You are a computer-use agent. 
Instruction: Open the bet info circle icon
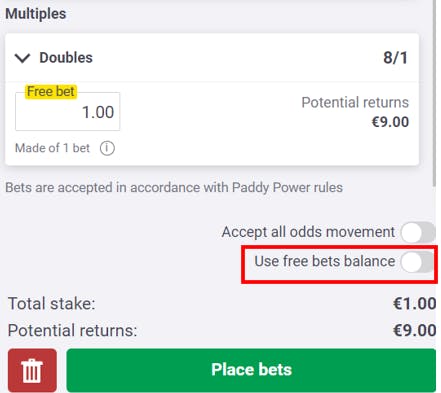[x=107, y=148]
